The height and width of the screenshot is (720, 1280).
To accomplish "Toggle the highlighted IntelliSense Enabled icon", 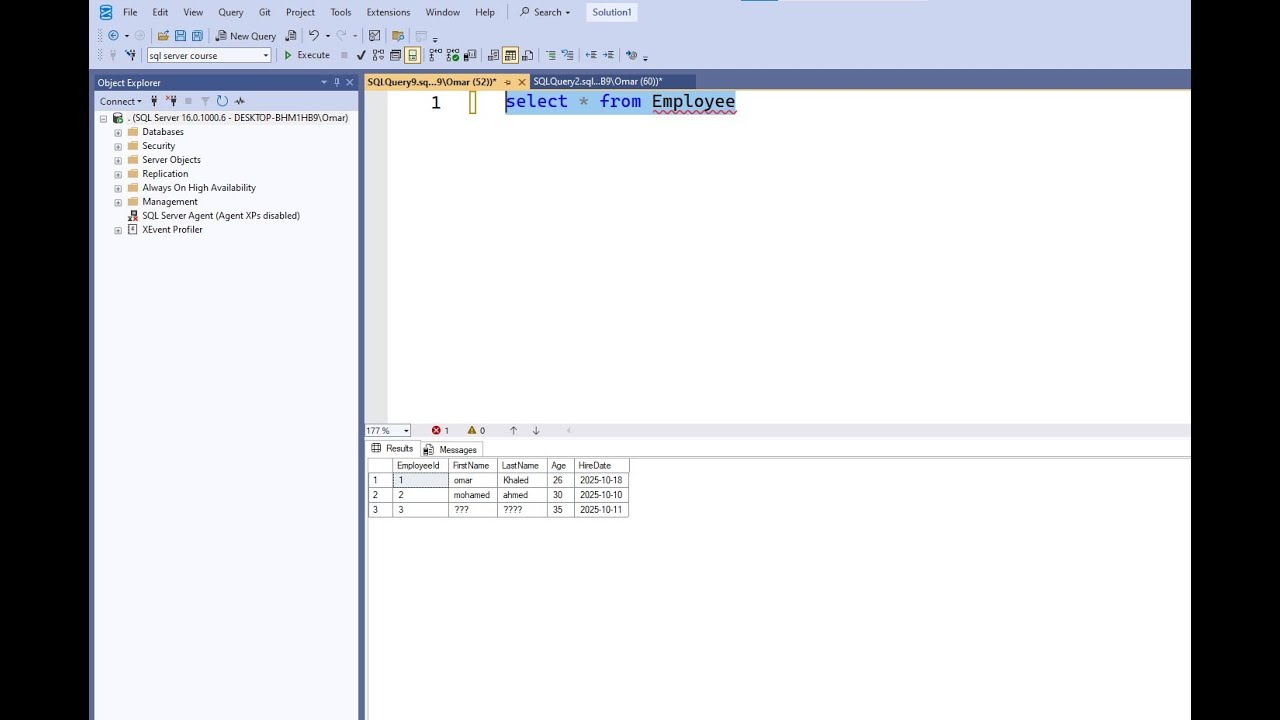I will (x=412, y=55).
